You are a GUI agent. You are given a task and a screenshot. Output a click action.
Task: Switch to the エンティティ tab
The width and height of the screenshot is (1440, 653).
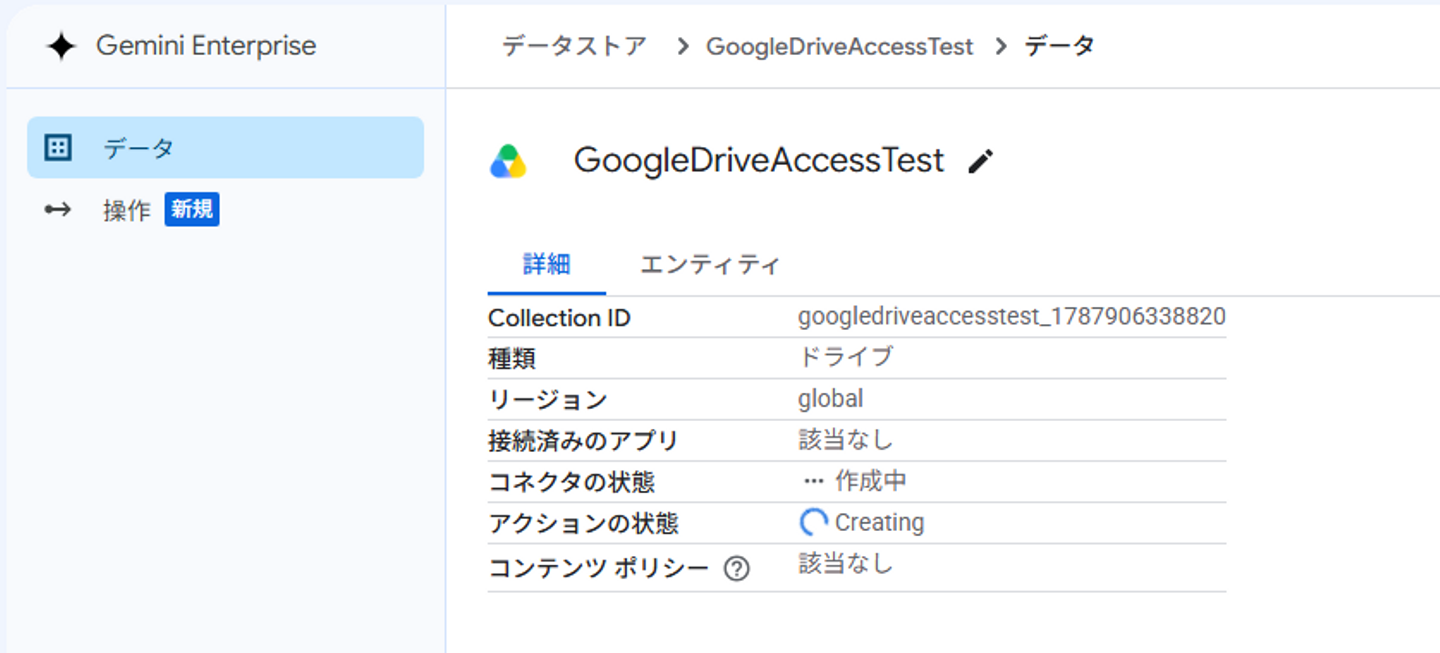pyautogui.click(x=709, y=265)
